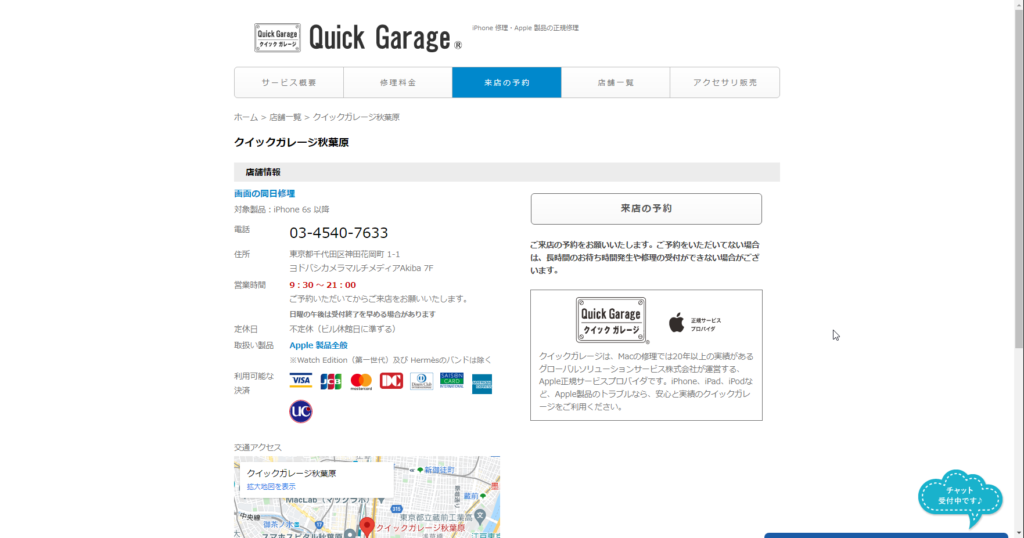Open the 修理料金 tab

coord(398,82)
